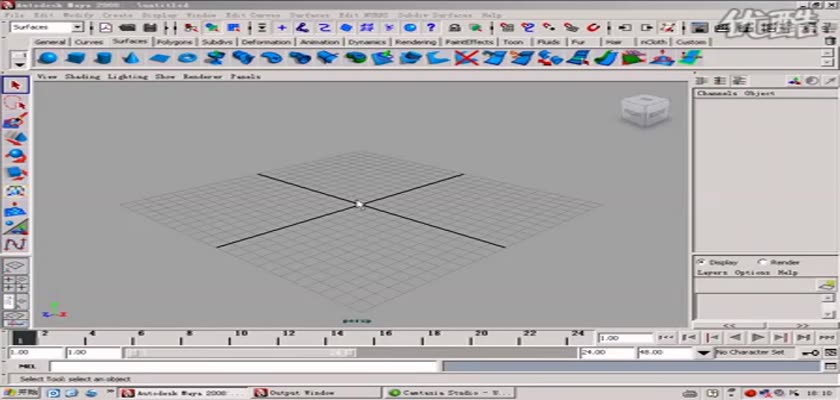
Task: Open the Edit NURBS menu
Action: pyautogui.click(x=363, y=15)
